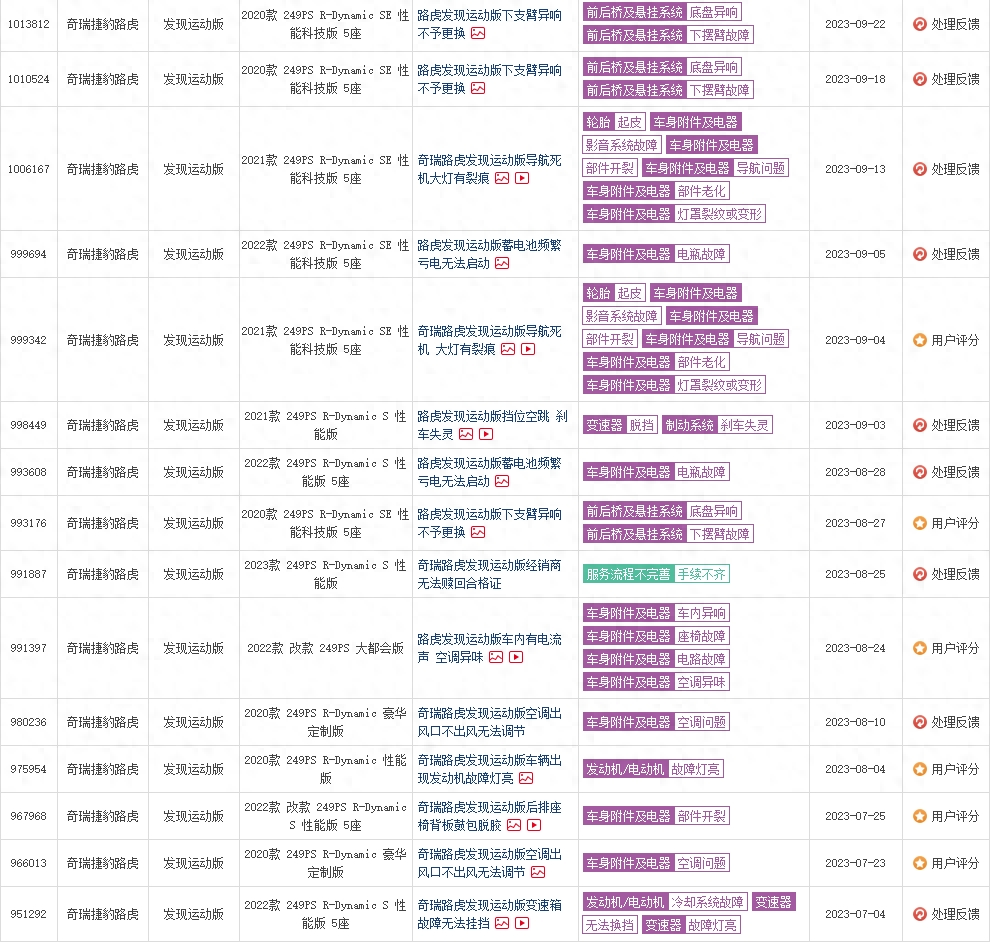
Task: View image icon for complaint 951292
Action: coord(502,923)
